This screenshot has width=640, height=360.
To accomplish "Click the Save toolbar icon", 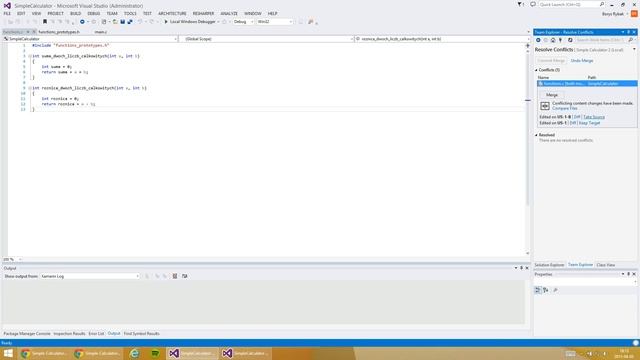I will point(122,22).
